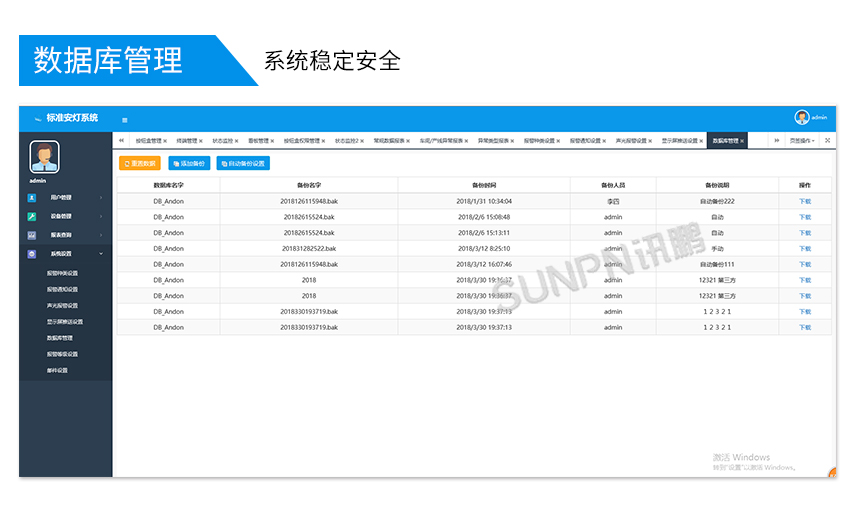This screenshot has width=860, height=522.
Task: Click the 自动备份111 description cell
Action: click(x=717, y=265)
